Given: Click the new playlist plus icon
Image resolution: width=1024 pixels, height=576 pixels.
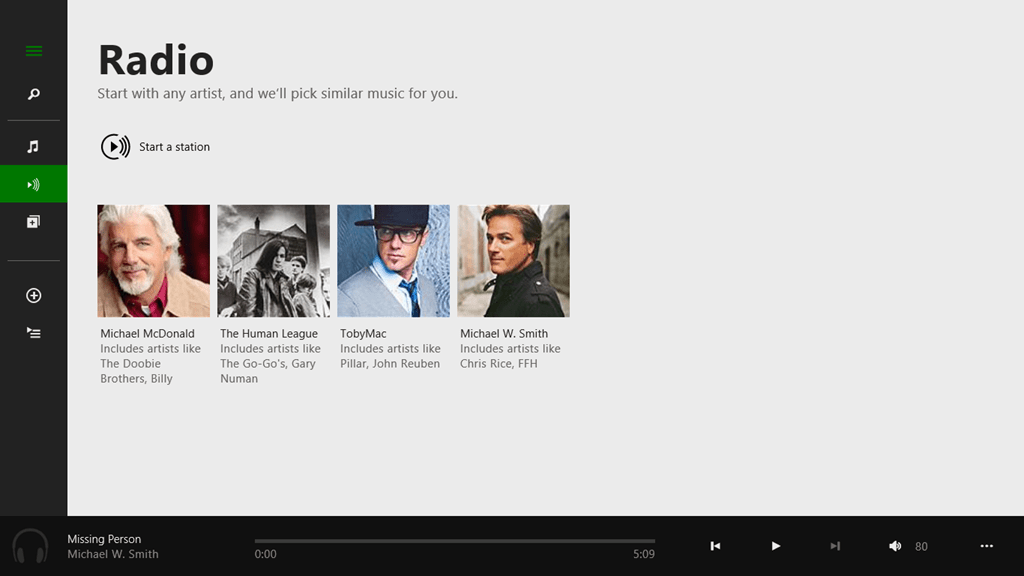Looking at the screenshot, I should [33, 295].
